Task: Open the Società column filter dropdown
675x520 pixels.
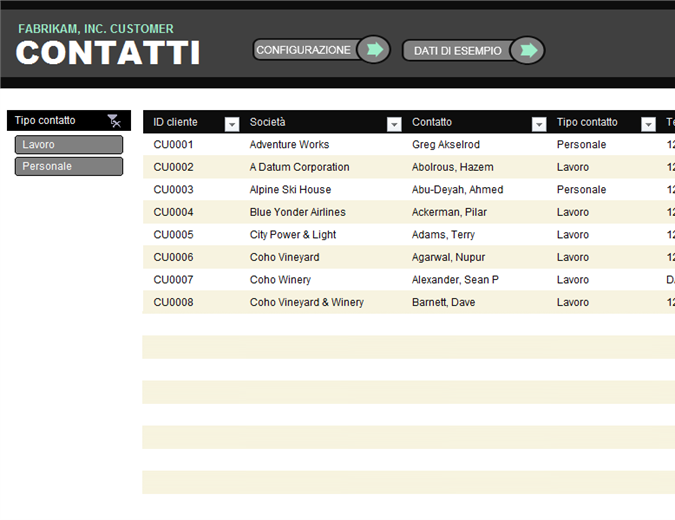Action: [394, 124]
